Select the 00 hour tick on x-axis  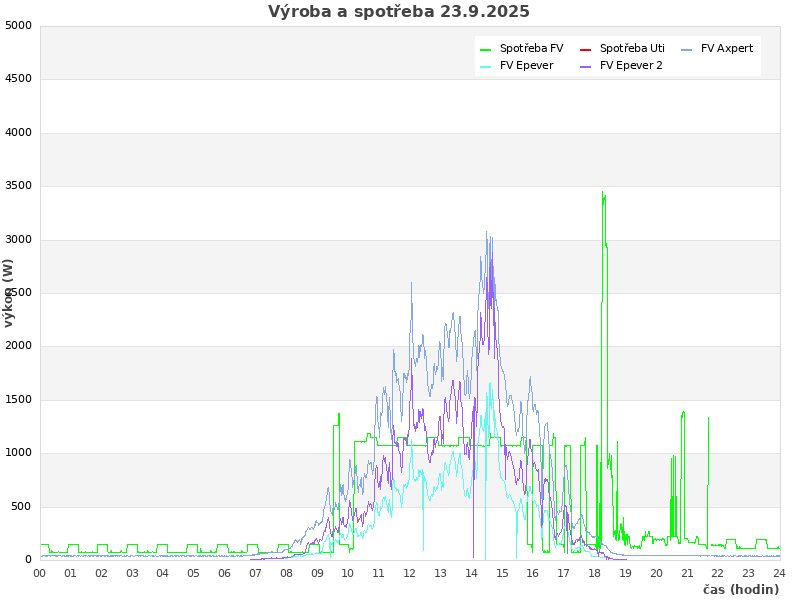pyautogui.click(x=40, y=573)
